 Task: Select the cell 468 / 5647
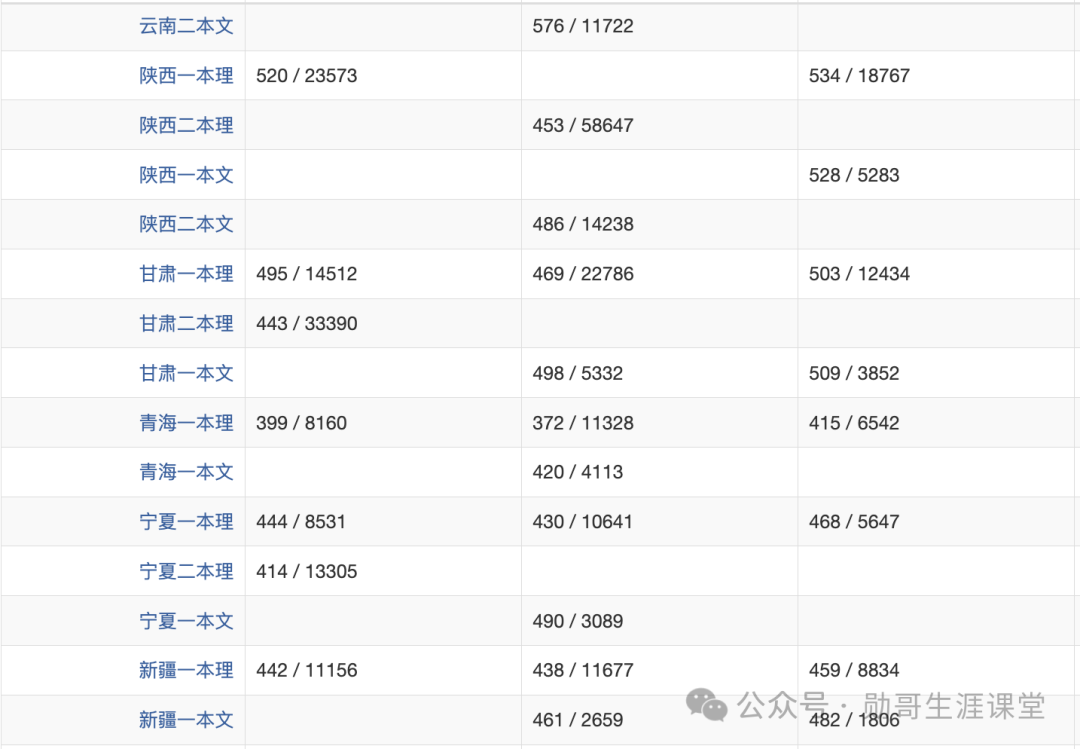(938, 522)
